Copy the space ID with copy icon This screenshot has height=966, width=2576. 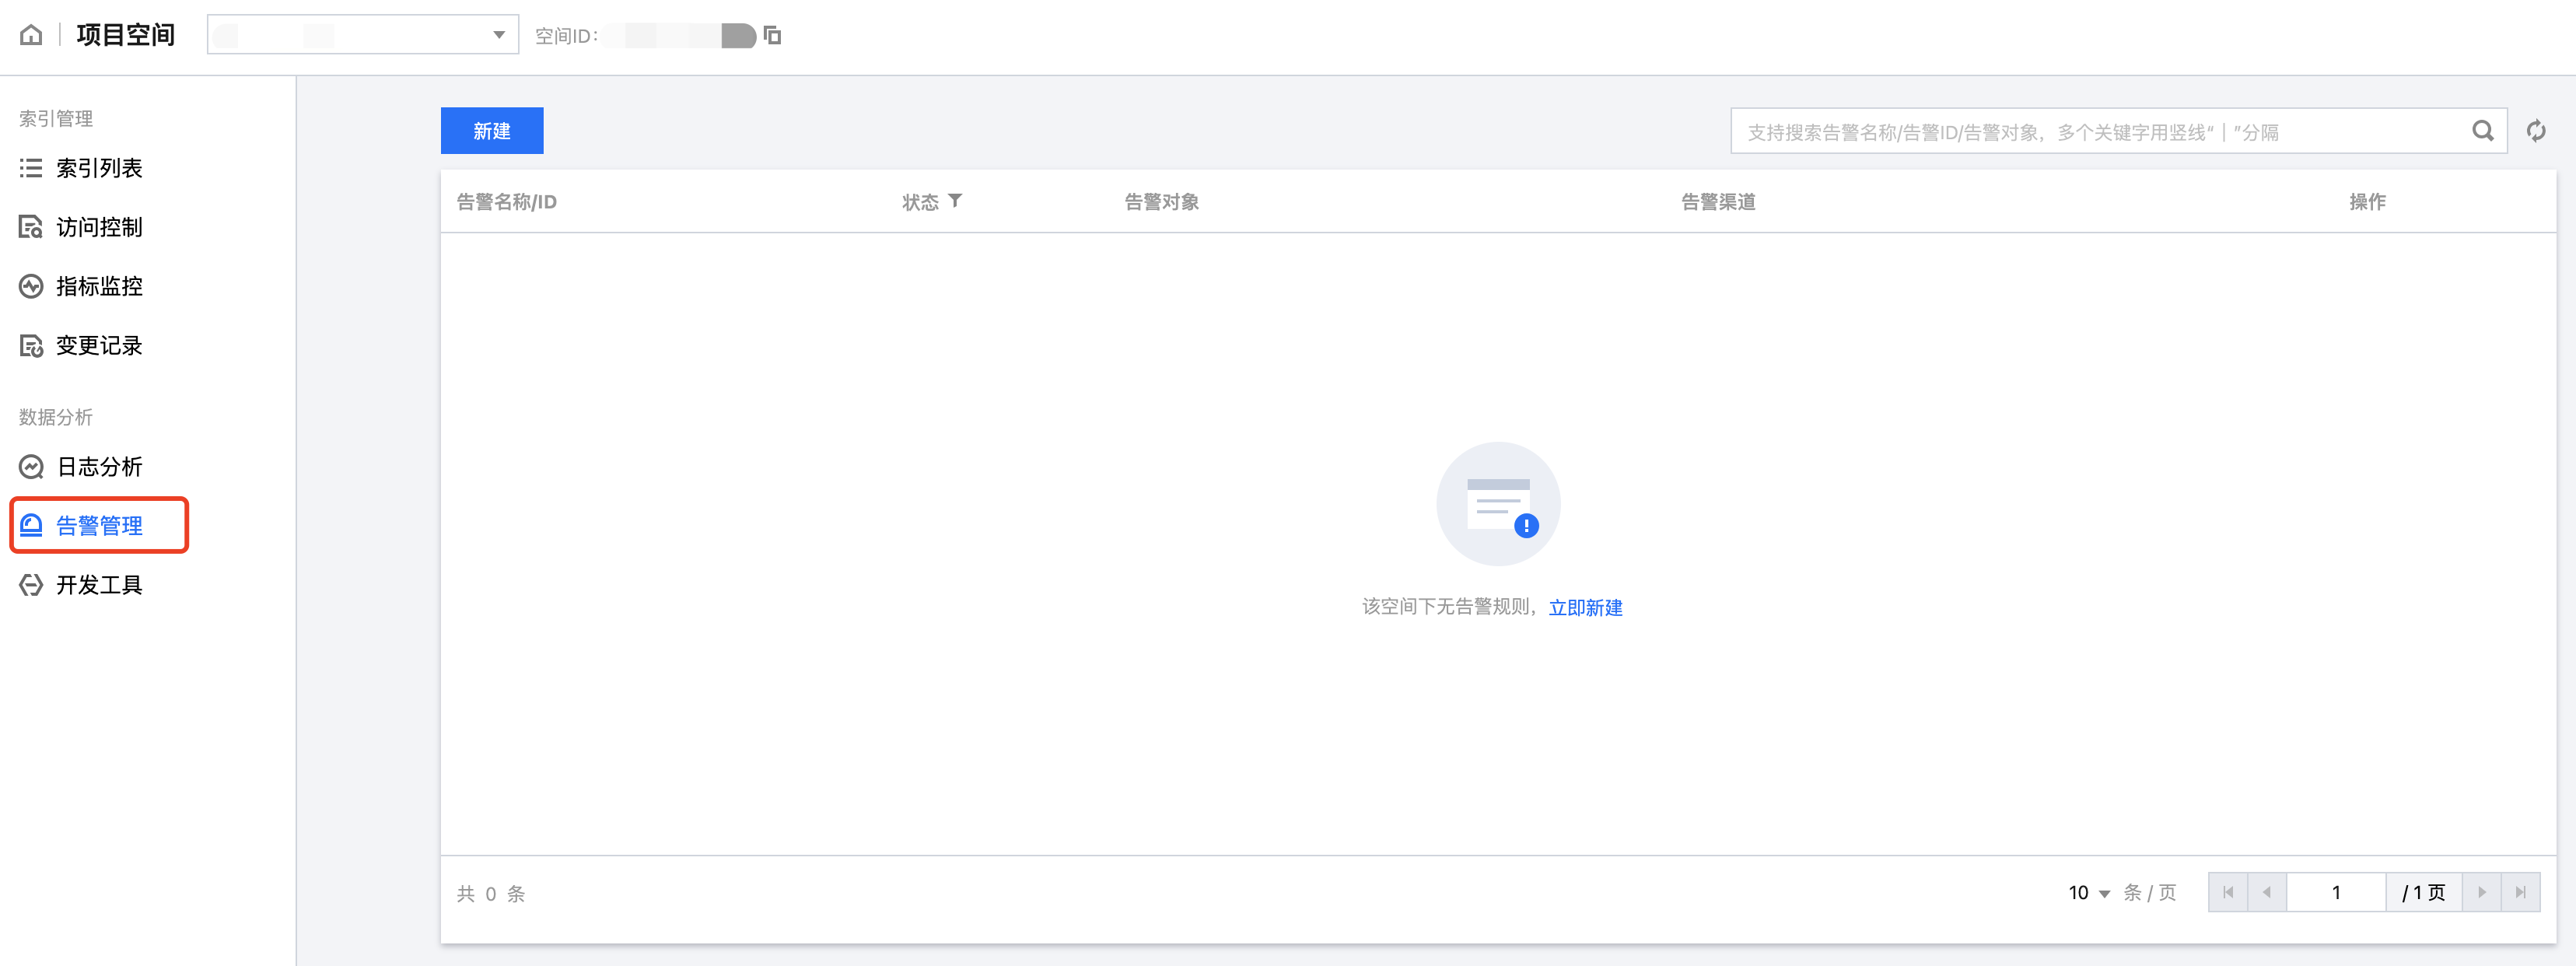tap(772, 36)
